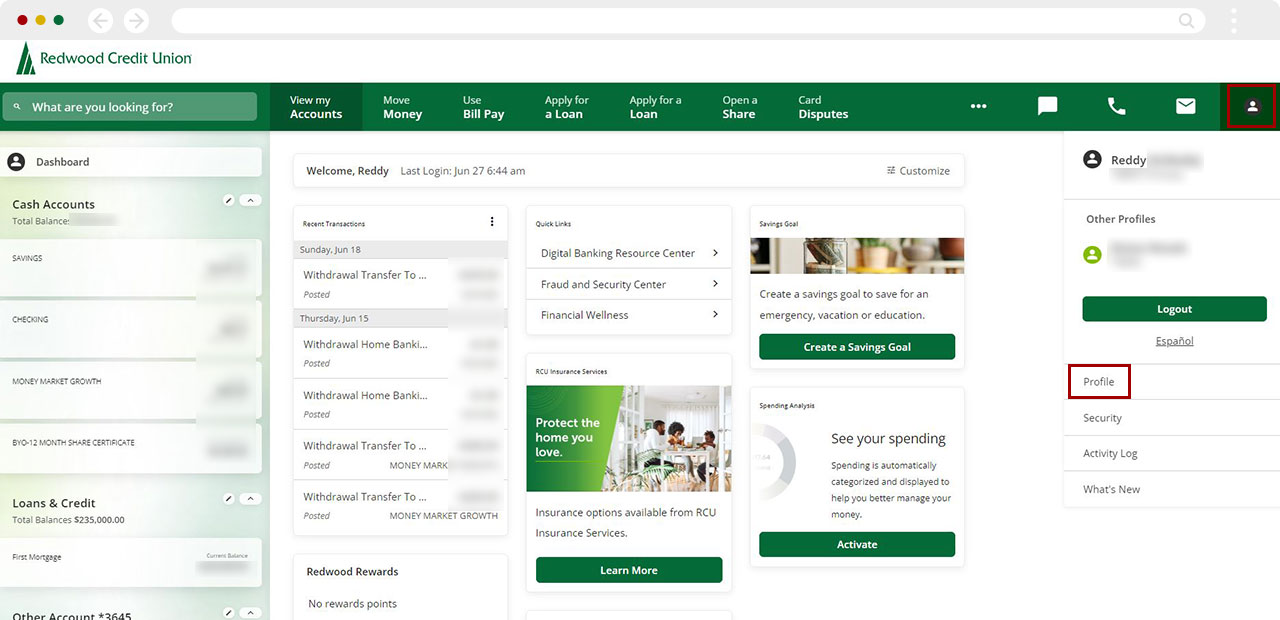Click the Logout button

(x=1174, y=309)
